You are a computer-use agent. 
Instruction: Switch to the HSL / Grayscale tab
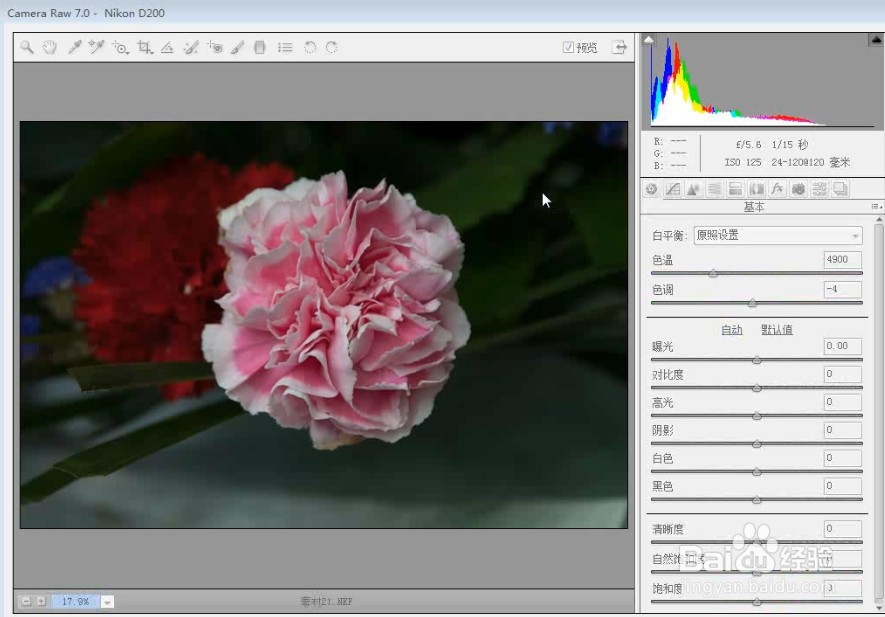[714, 189]
